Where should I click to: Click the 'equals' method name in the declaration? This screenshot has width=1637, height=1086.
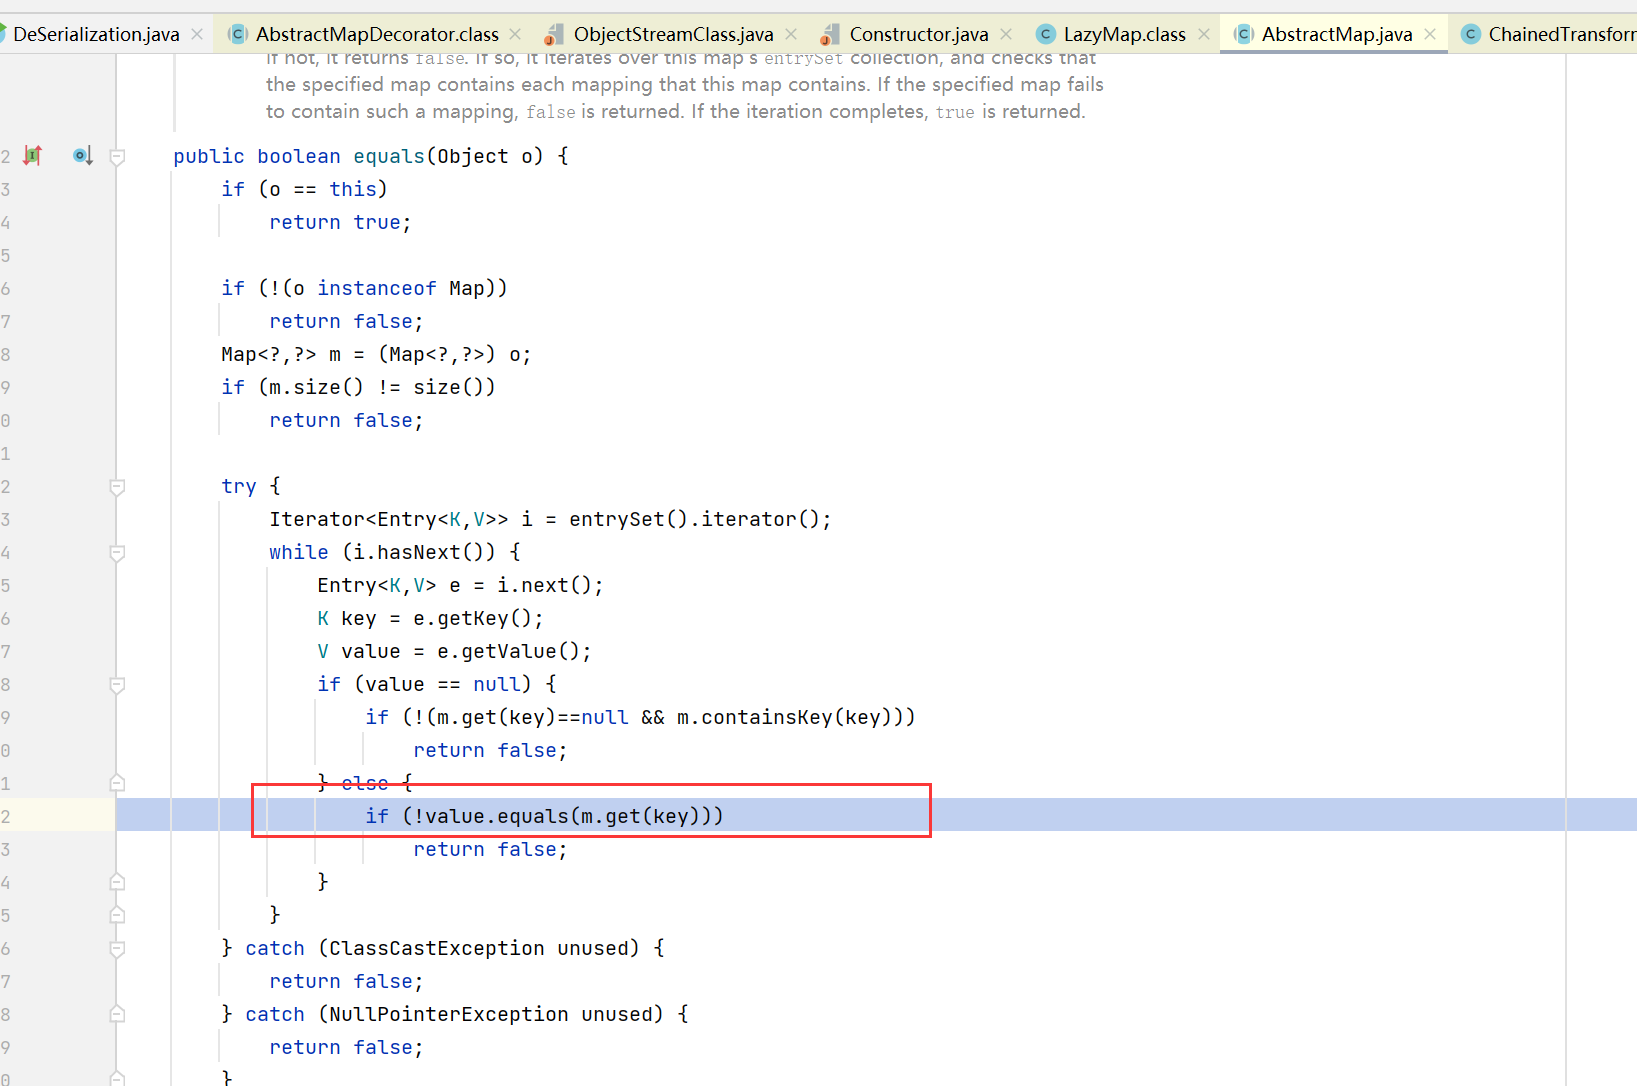pyautogui.click(x=389, y=156)
